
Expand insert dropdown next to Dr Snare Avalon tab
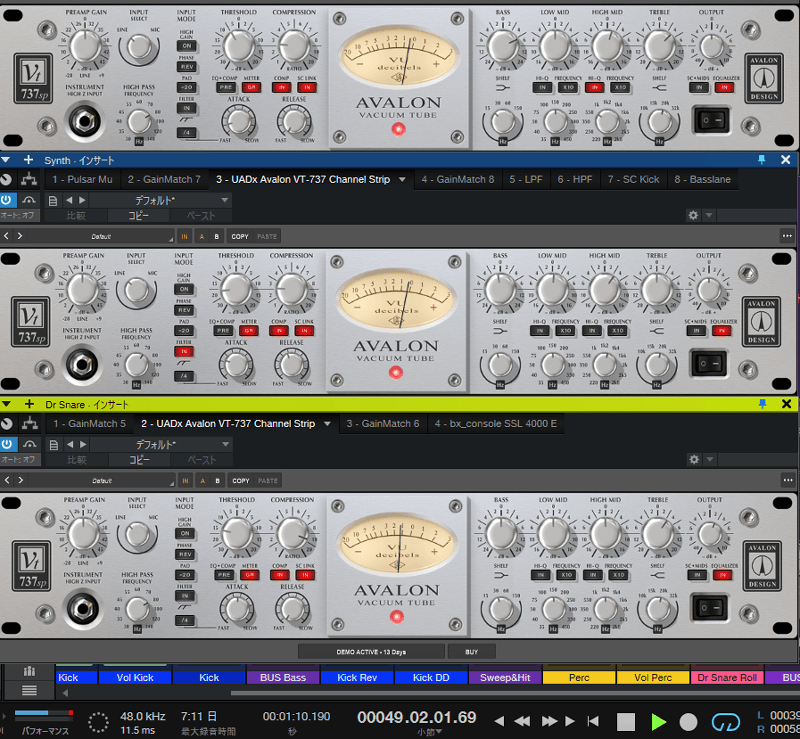coord(327,424)
